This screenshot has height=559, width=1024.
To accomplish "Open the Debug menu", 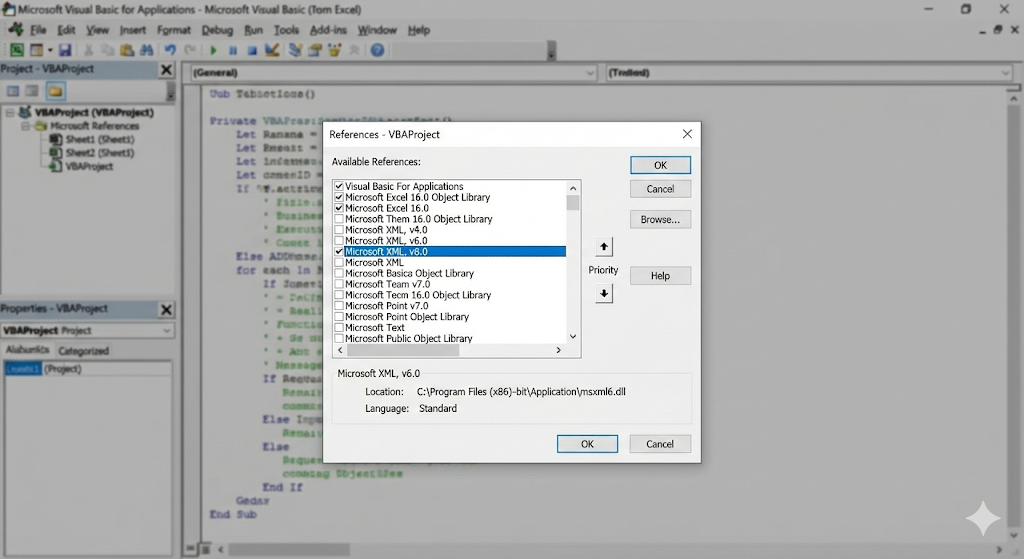I will pyautogui.click(x=217, y=30).
